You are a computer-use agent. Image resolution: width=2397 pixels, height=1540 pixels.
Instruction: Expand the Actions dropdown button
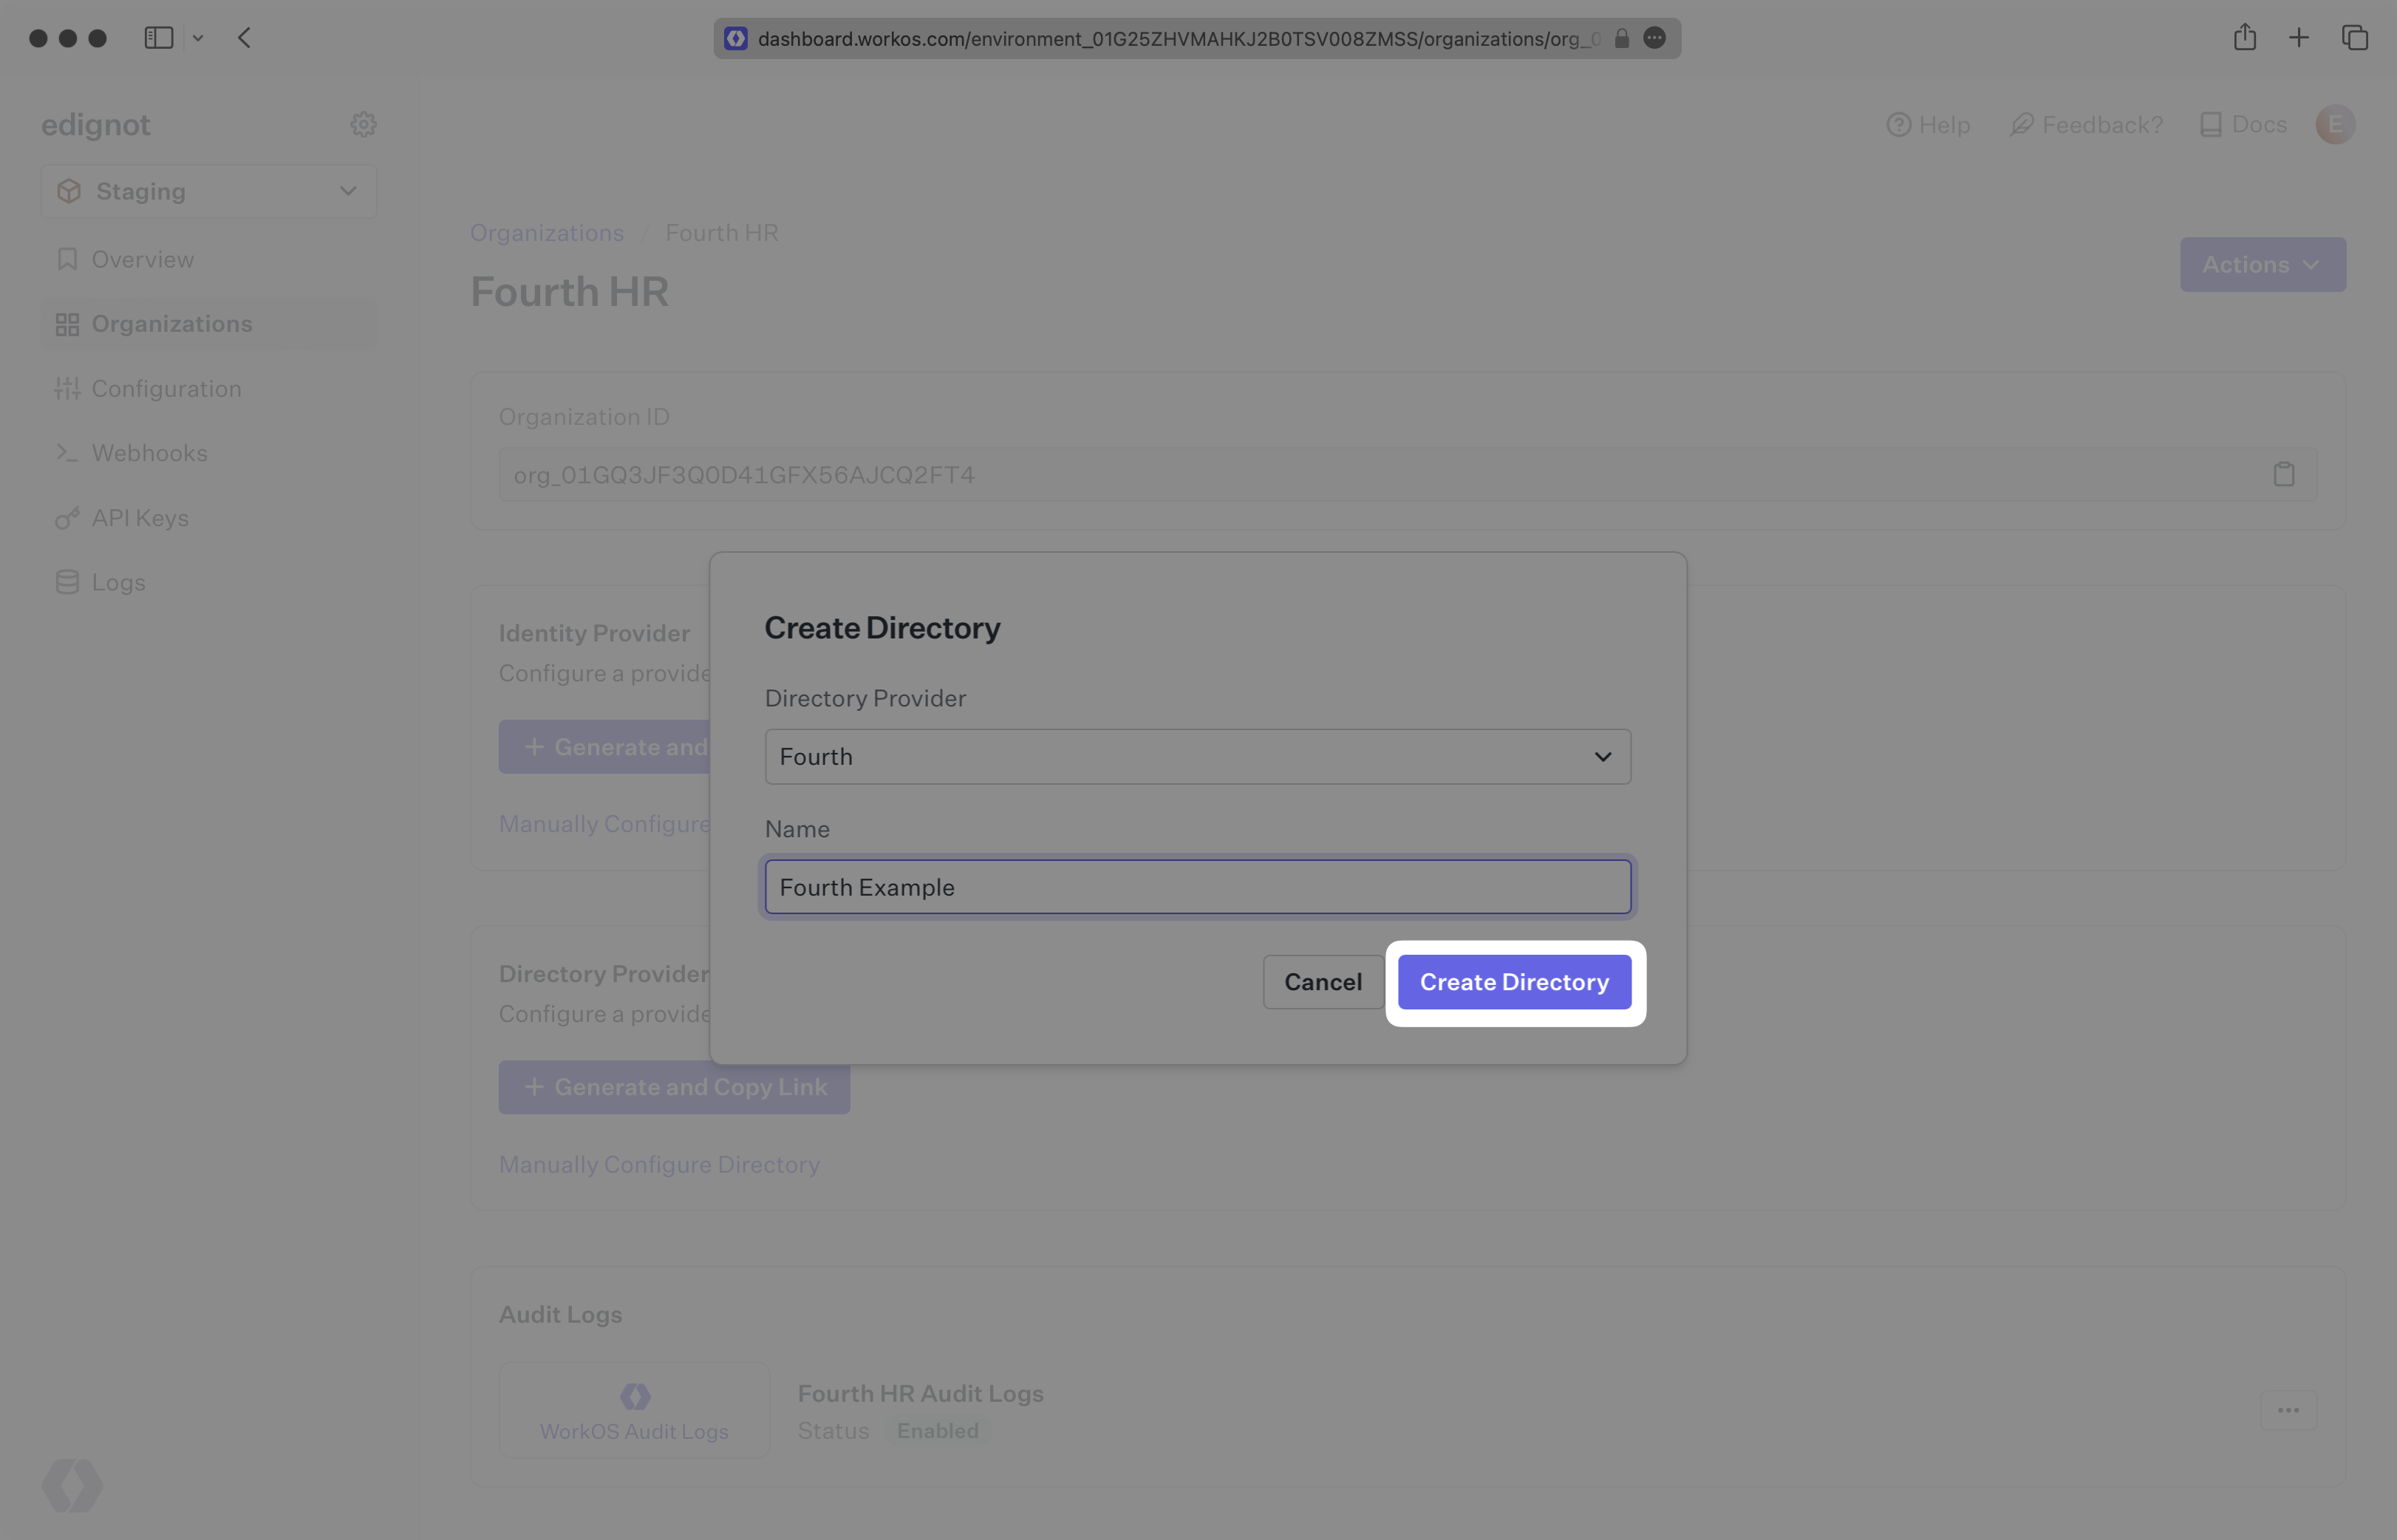(2261, 264)
